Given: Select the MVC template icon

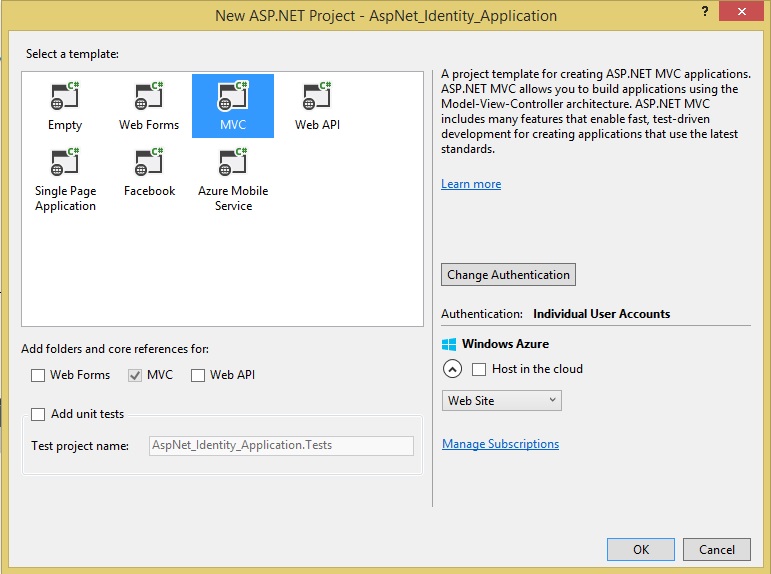Looking at the screenshot, I should tap(233, 99).
